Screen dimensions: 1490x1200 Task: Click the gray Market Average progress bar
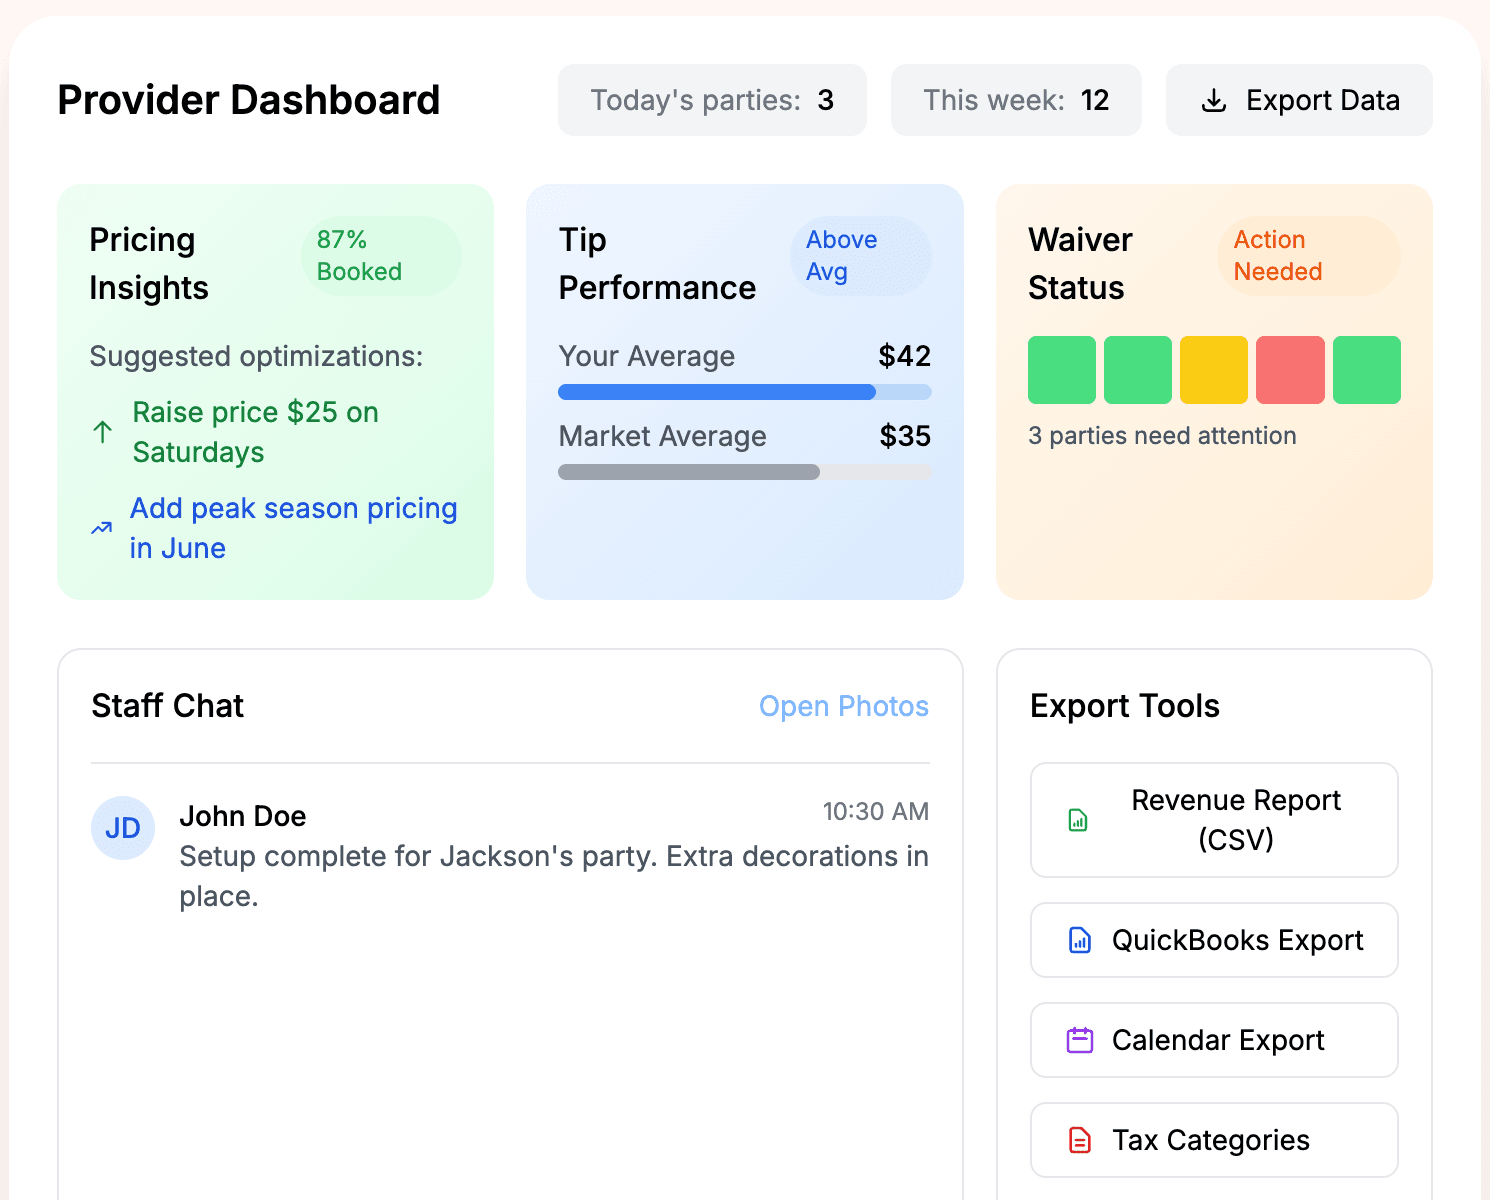click(689, 472)
